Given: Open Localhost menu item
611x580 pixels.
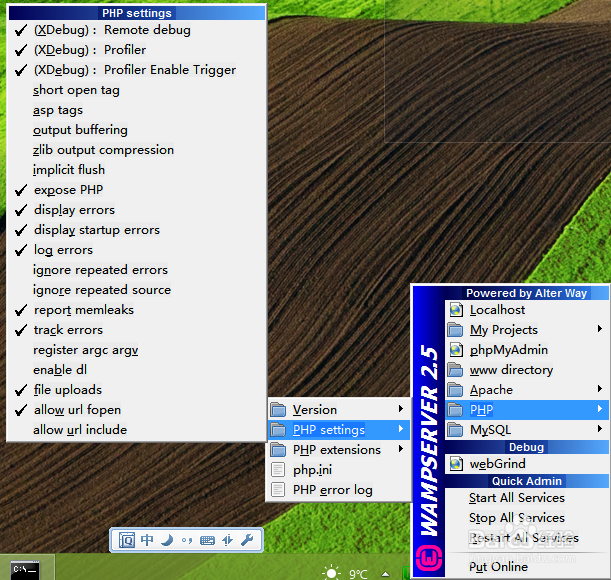Looking at the screenshot, I should tap(527, 310).
